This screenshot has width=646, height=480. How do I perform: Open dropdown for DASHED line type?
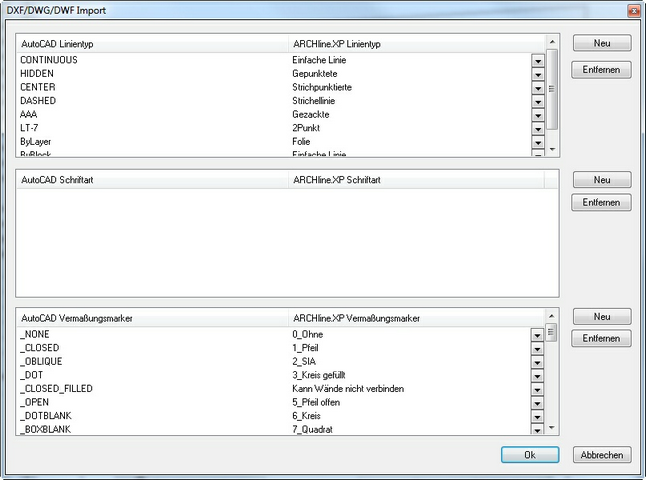coord(538,102)
